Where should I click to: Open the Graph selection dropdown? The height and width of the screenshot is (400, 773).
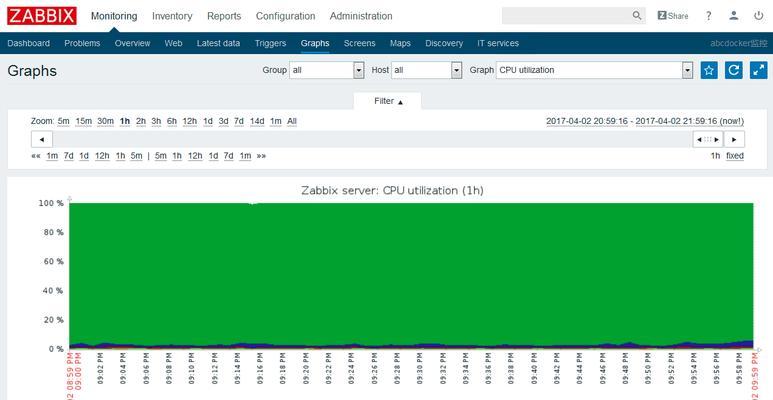point(595,70)
